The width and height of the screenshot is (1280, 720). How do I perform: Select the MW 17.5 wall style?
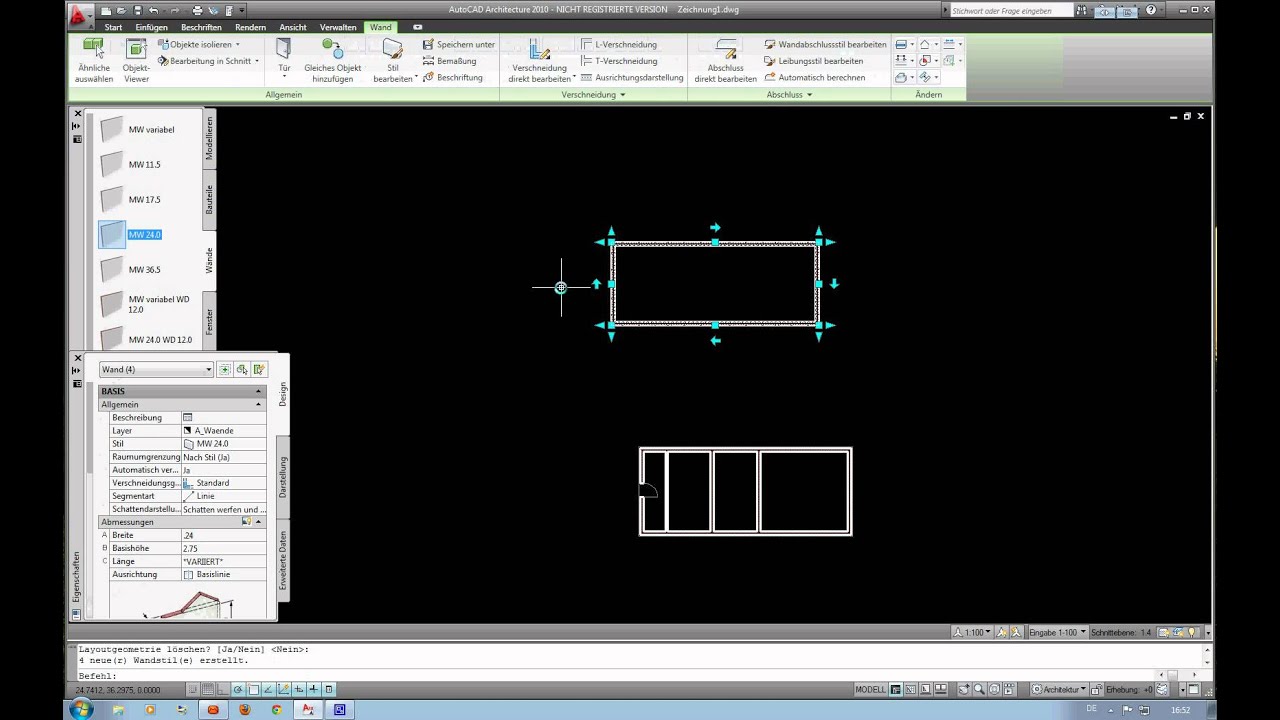click(x=132, y=199)
